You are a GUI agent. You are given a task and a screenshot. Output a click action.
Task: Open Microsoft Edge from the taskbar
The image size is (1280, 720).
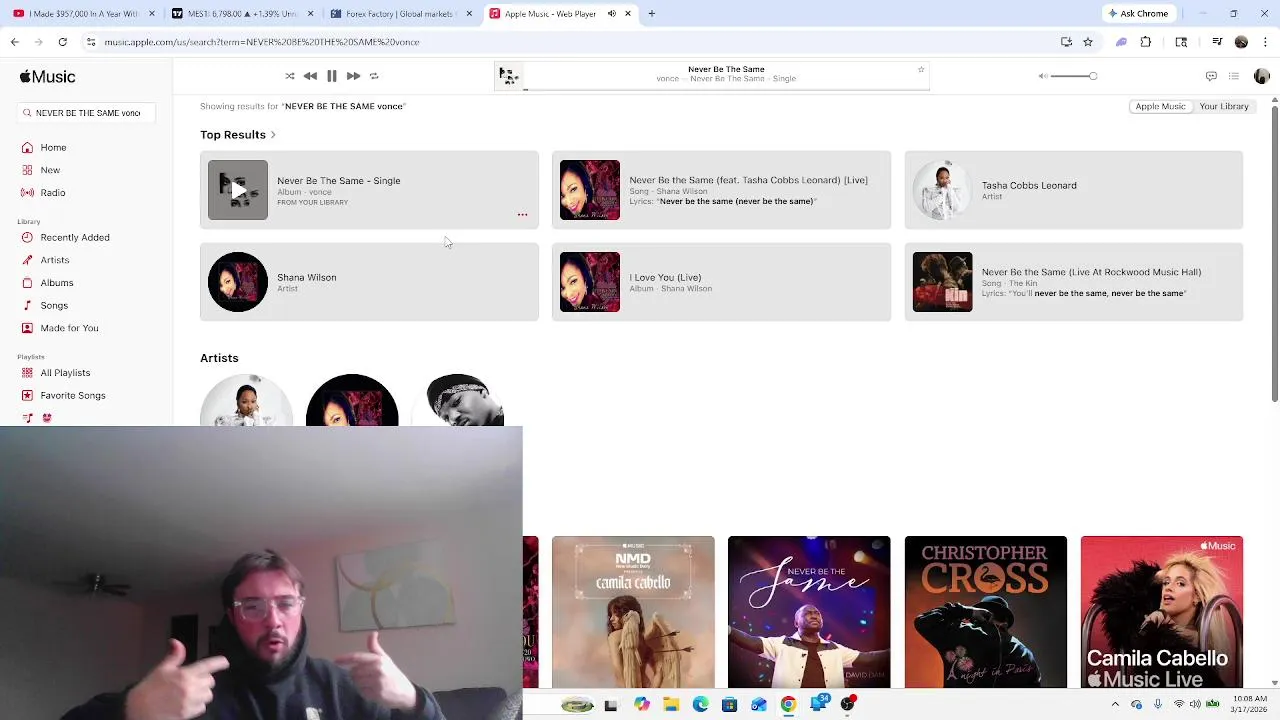[x=700, y=705]
